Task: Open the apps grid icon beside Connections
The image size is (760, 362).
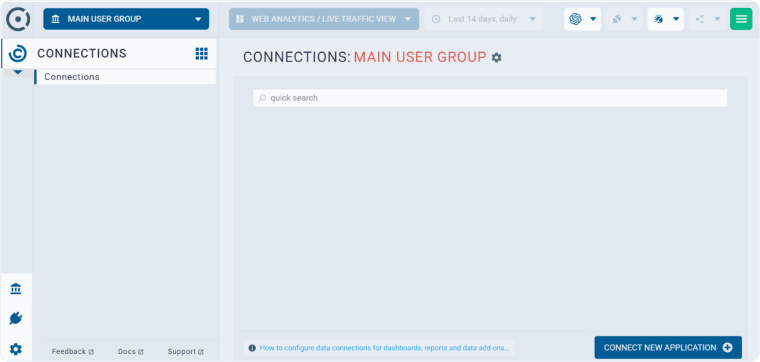Action: [x=202, y=53]
